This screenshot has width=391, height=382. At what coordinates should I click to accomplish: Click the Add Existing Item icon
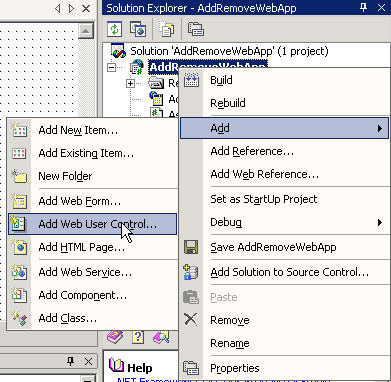coord(19,153)
